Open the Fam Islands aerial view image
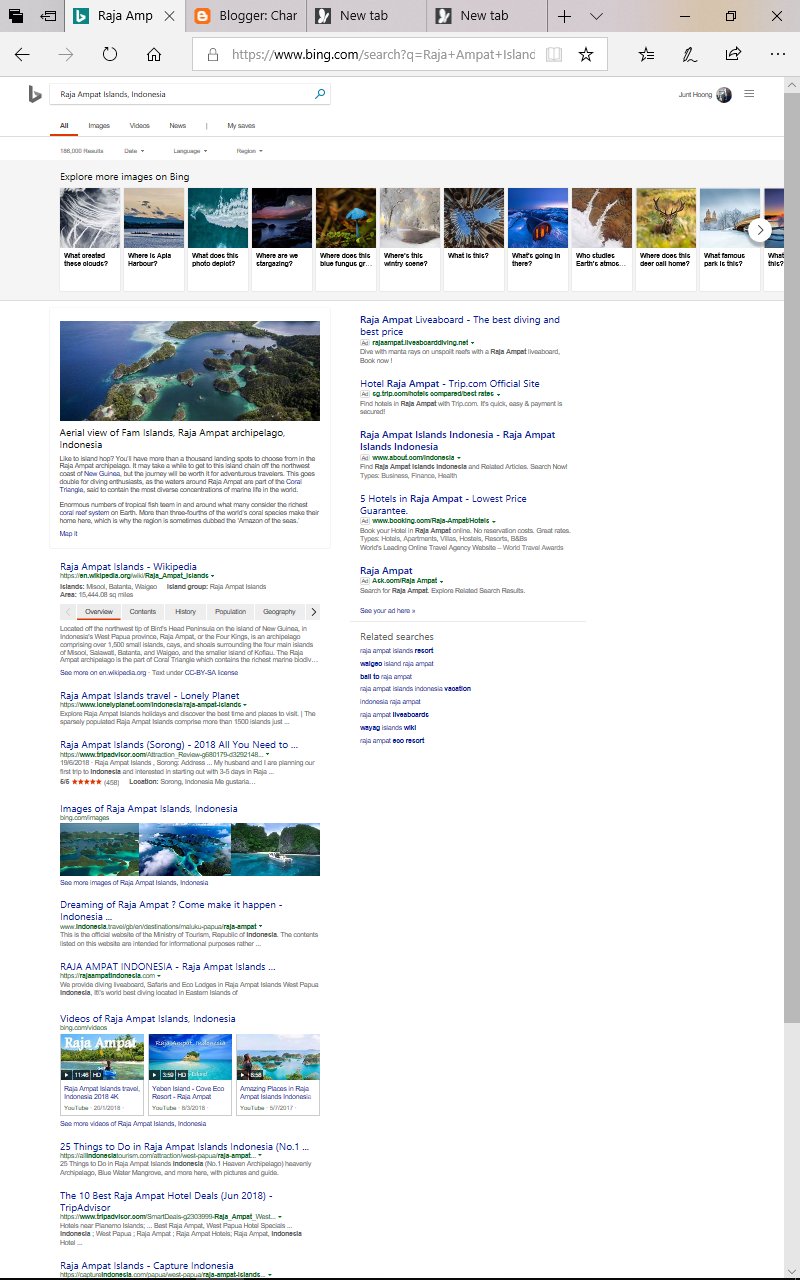 click(190, 371)
